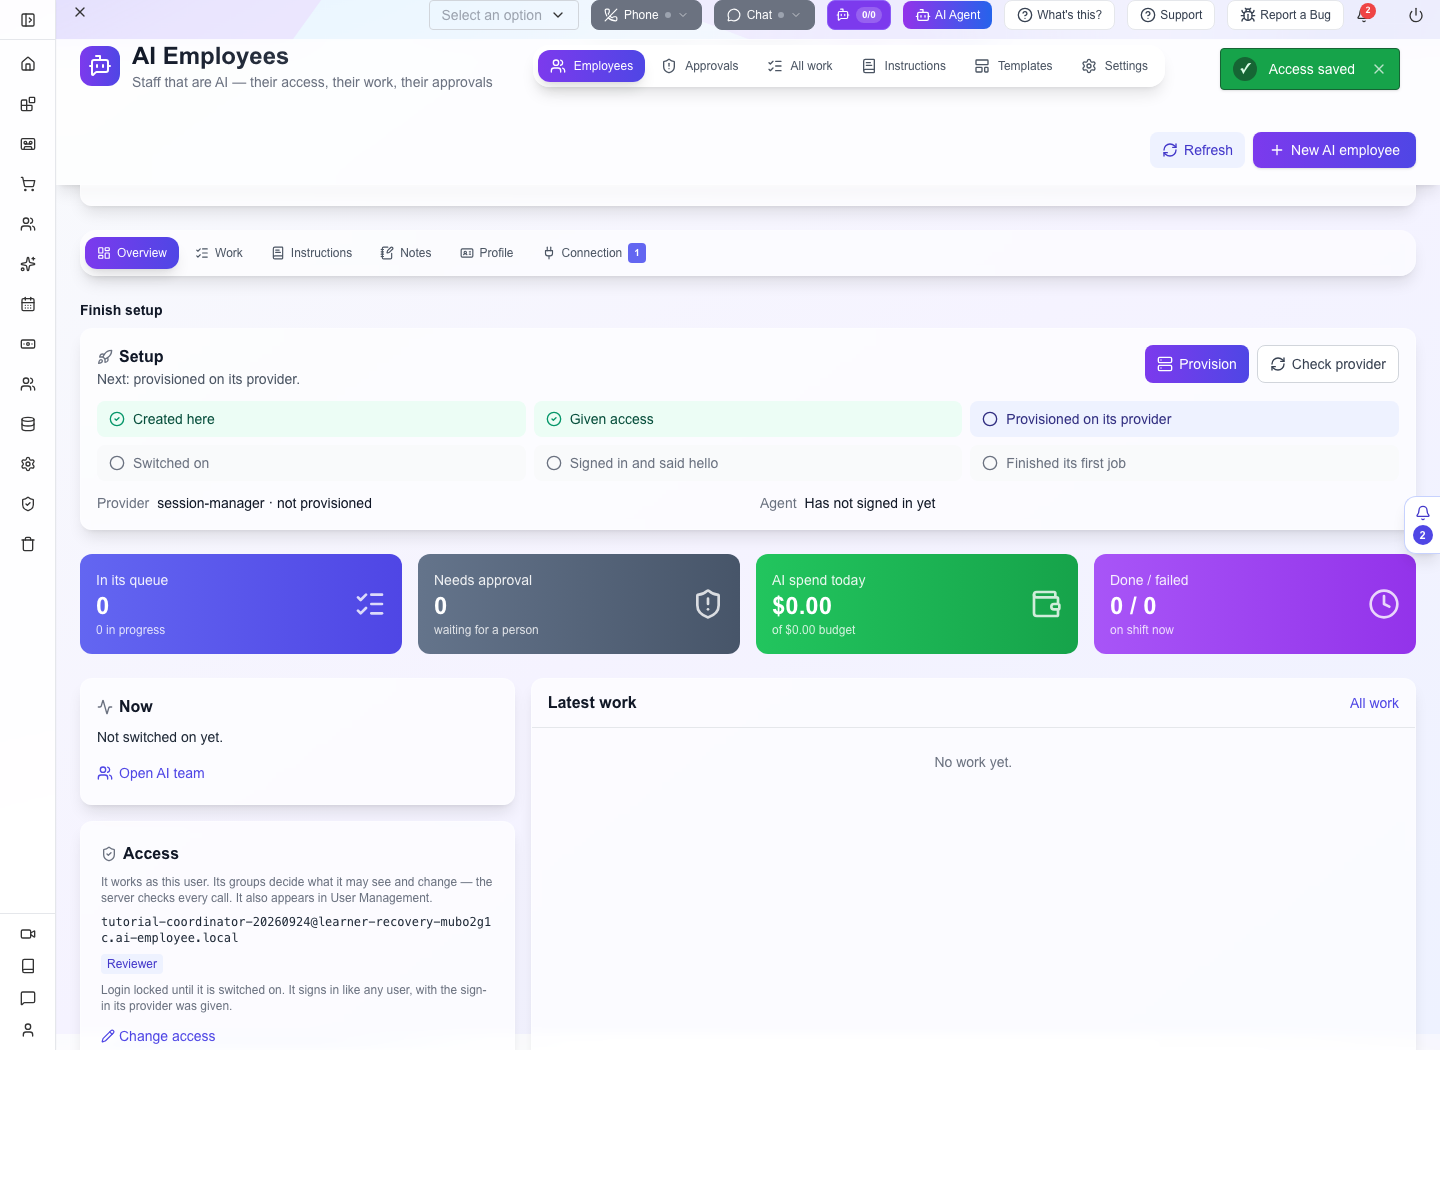Open the notification bell in top bar

(1363, 15)
